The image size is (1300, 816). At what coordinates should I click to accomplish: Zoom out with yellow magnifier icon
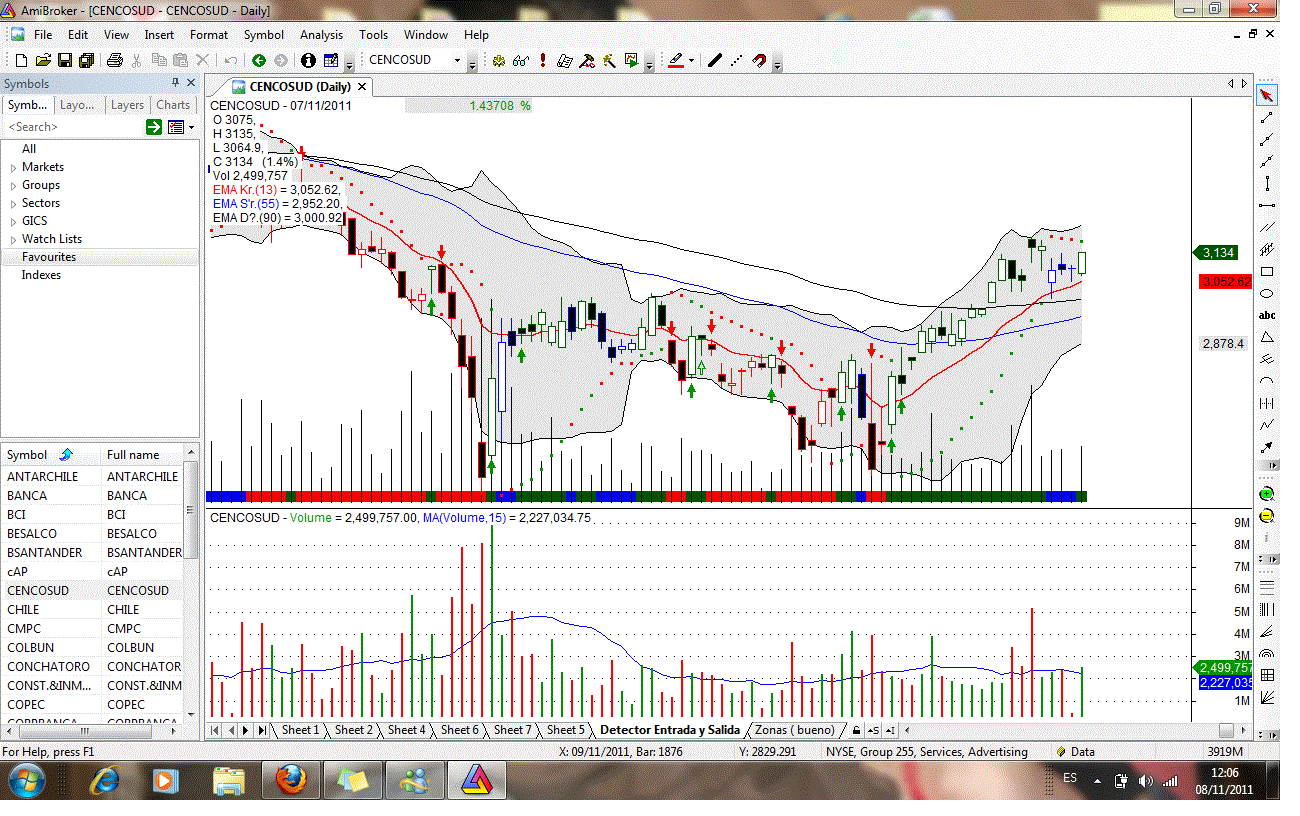(1267, 516)
